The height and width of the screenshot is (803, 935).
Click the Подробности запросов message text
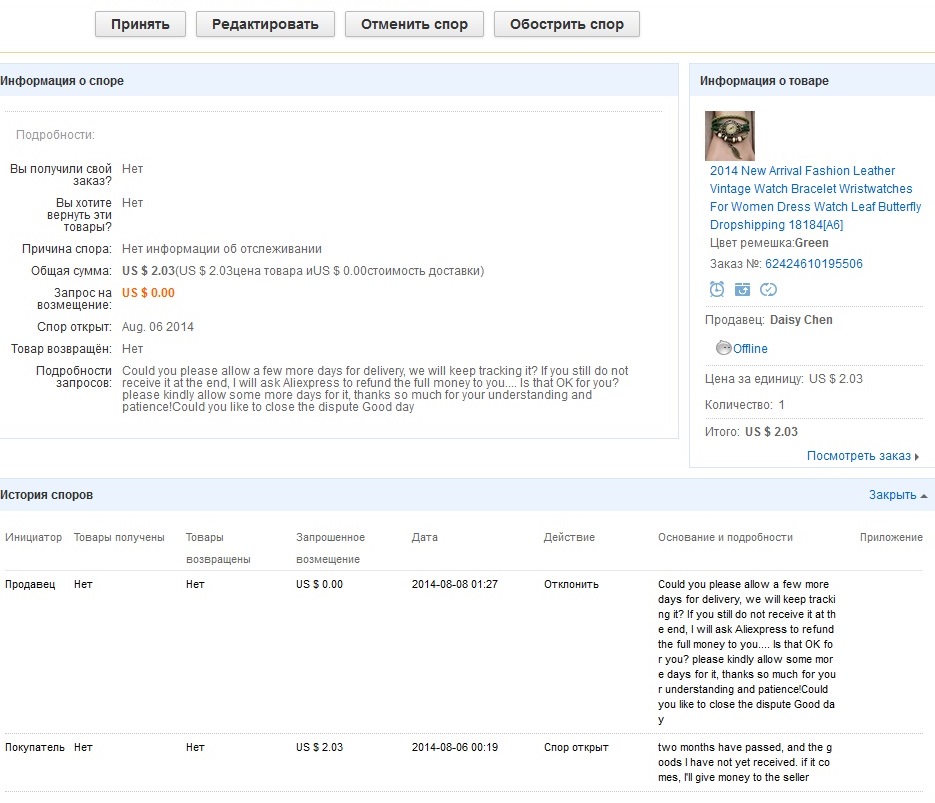click(x=375, y=389)
